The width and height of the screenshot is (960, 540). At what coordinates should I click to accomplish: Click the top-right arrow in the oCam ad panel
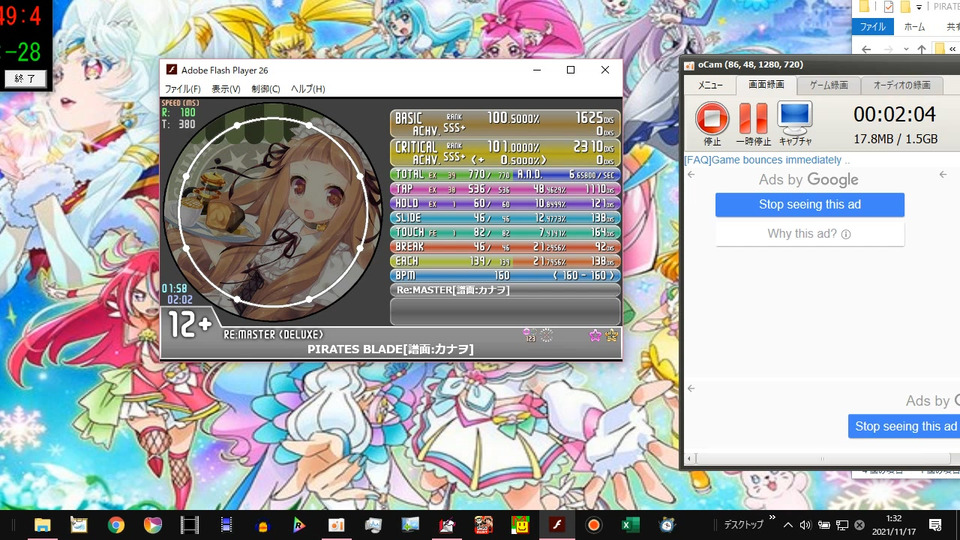click(x=943, y=175)
